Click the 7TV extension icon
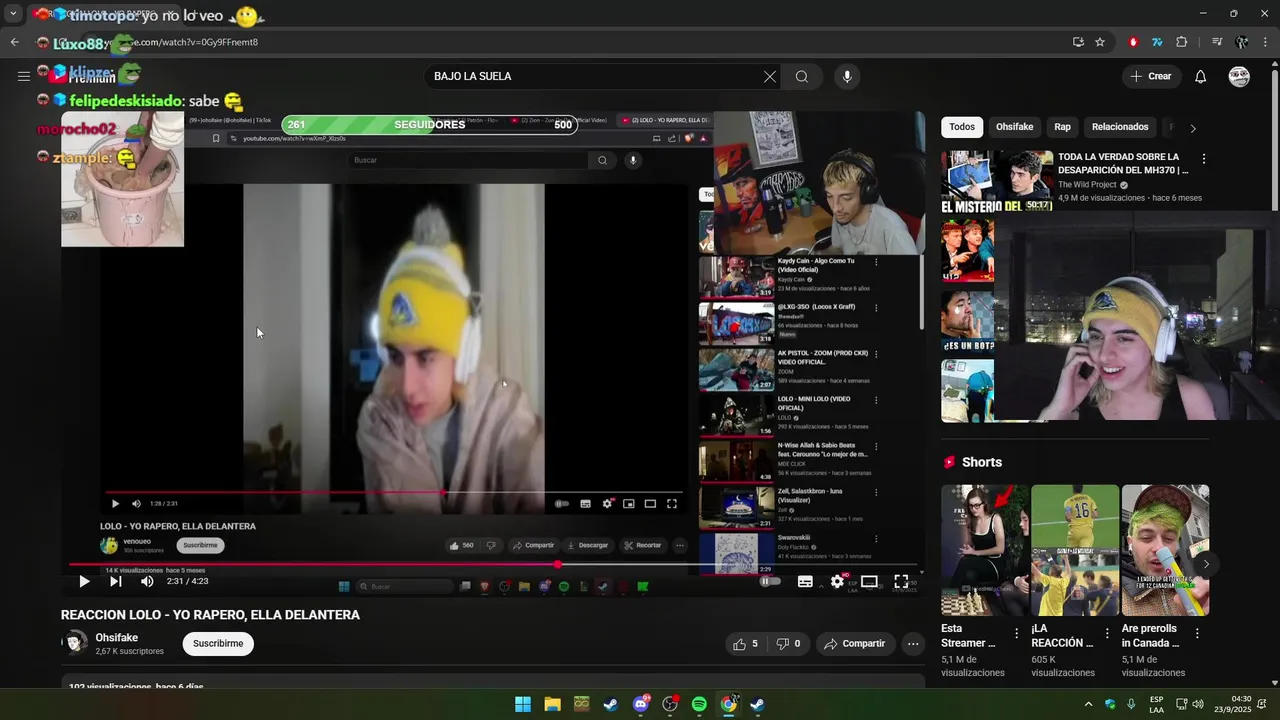Image resolution: width=1280 pixels, height=720 pixels. (1157, 42)
